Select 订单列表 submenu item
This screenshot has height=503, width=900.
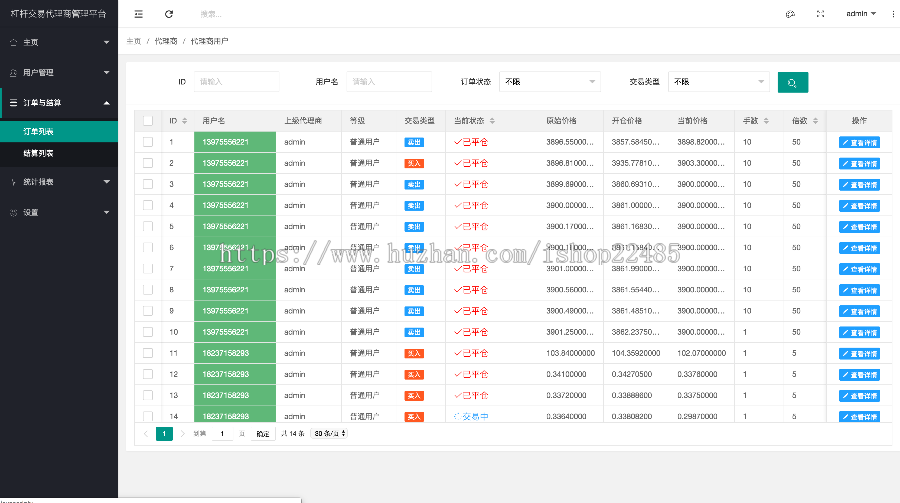(59, 131)
